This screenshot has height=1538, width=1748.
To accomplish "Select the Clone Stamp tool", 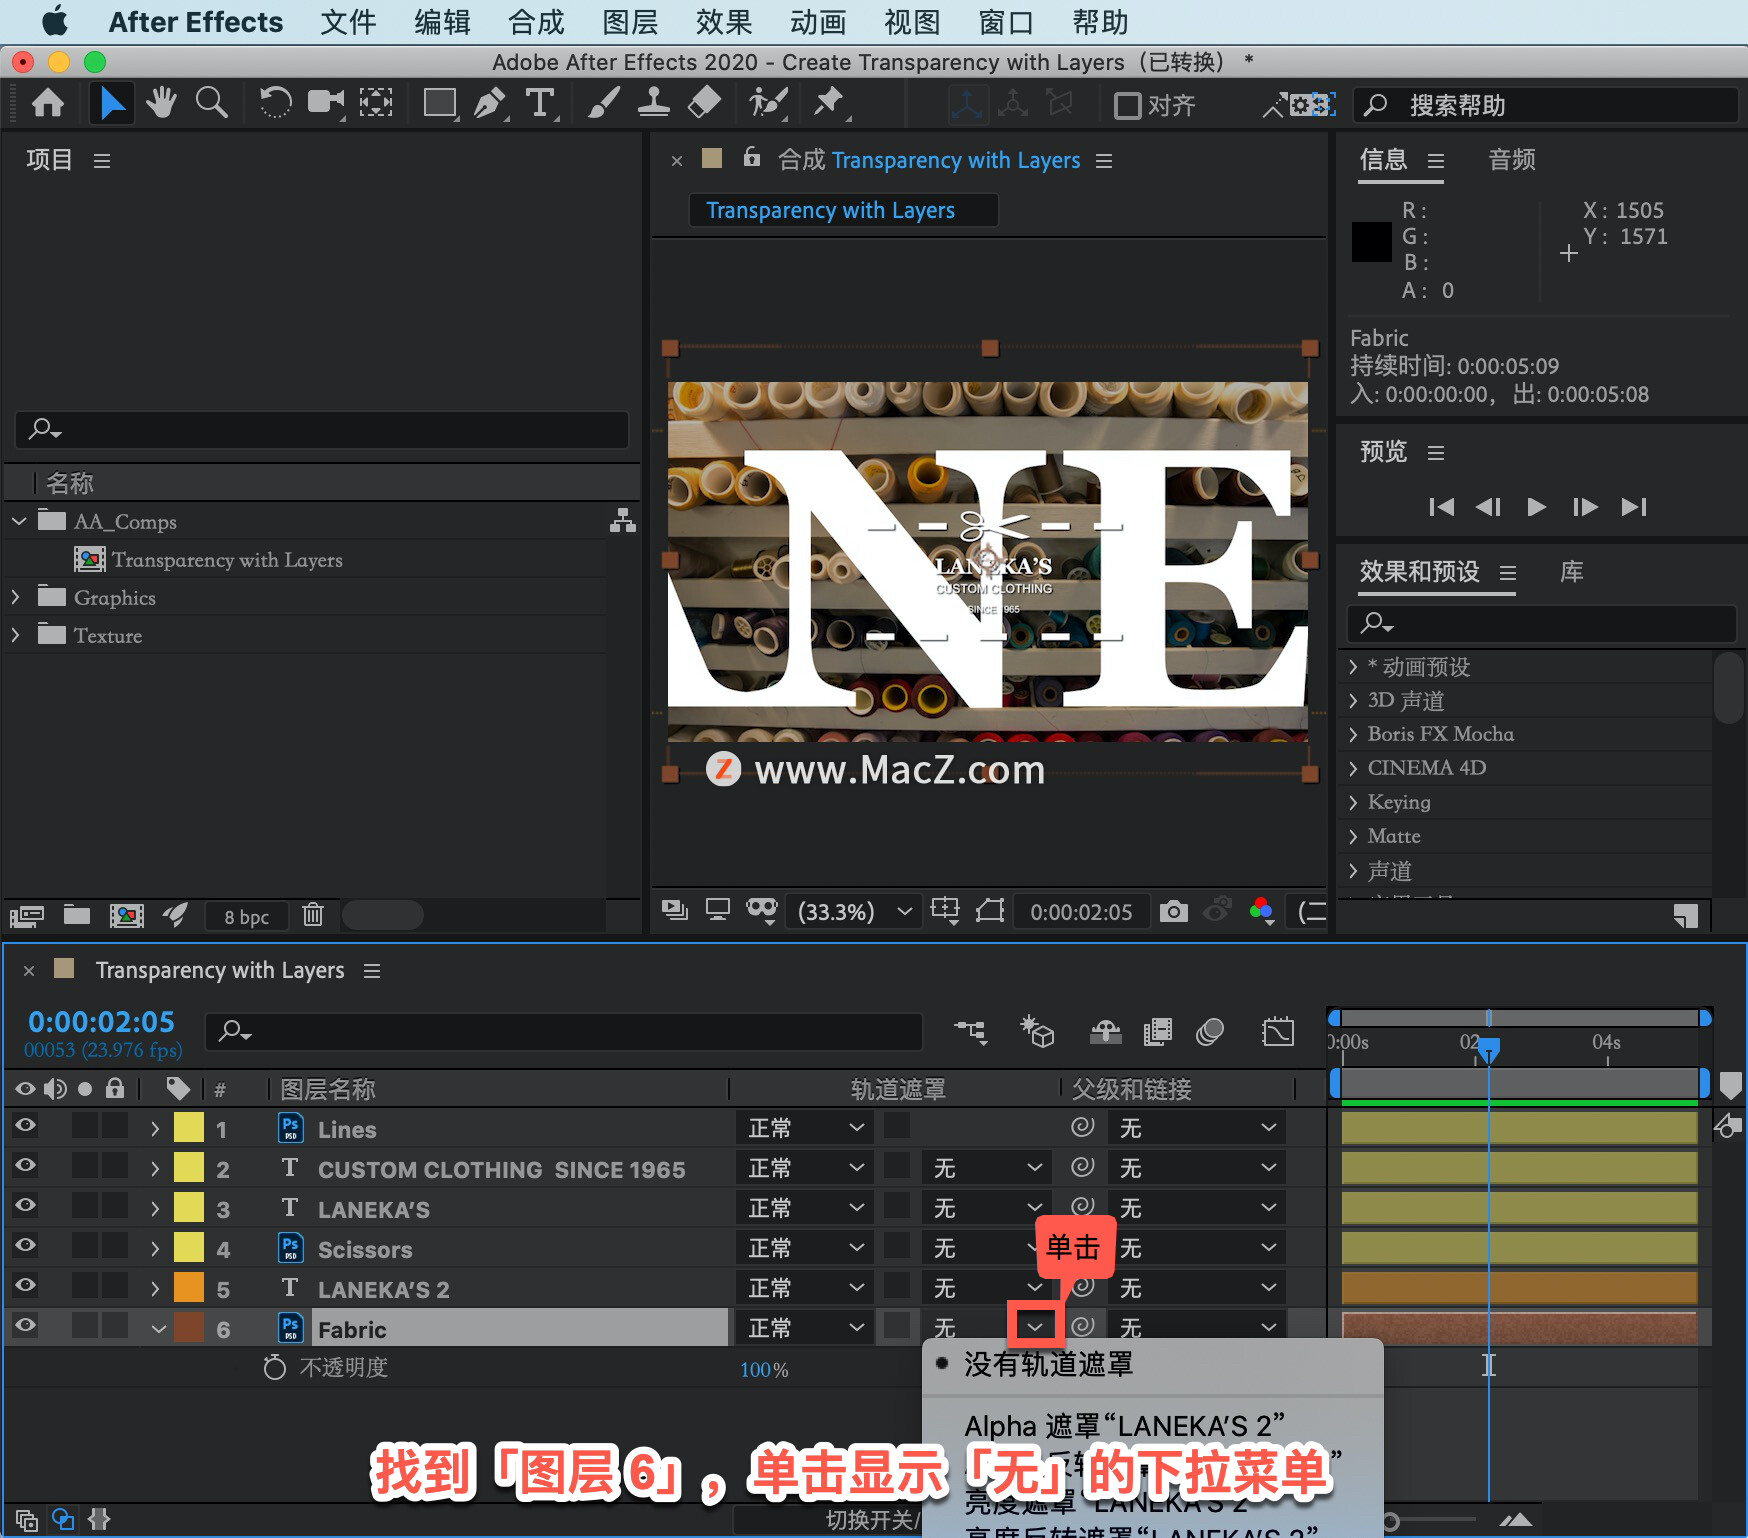I will click(654, 103).
